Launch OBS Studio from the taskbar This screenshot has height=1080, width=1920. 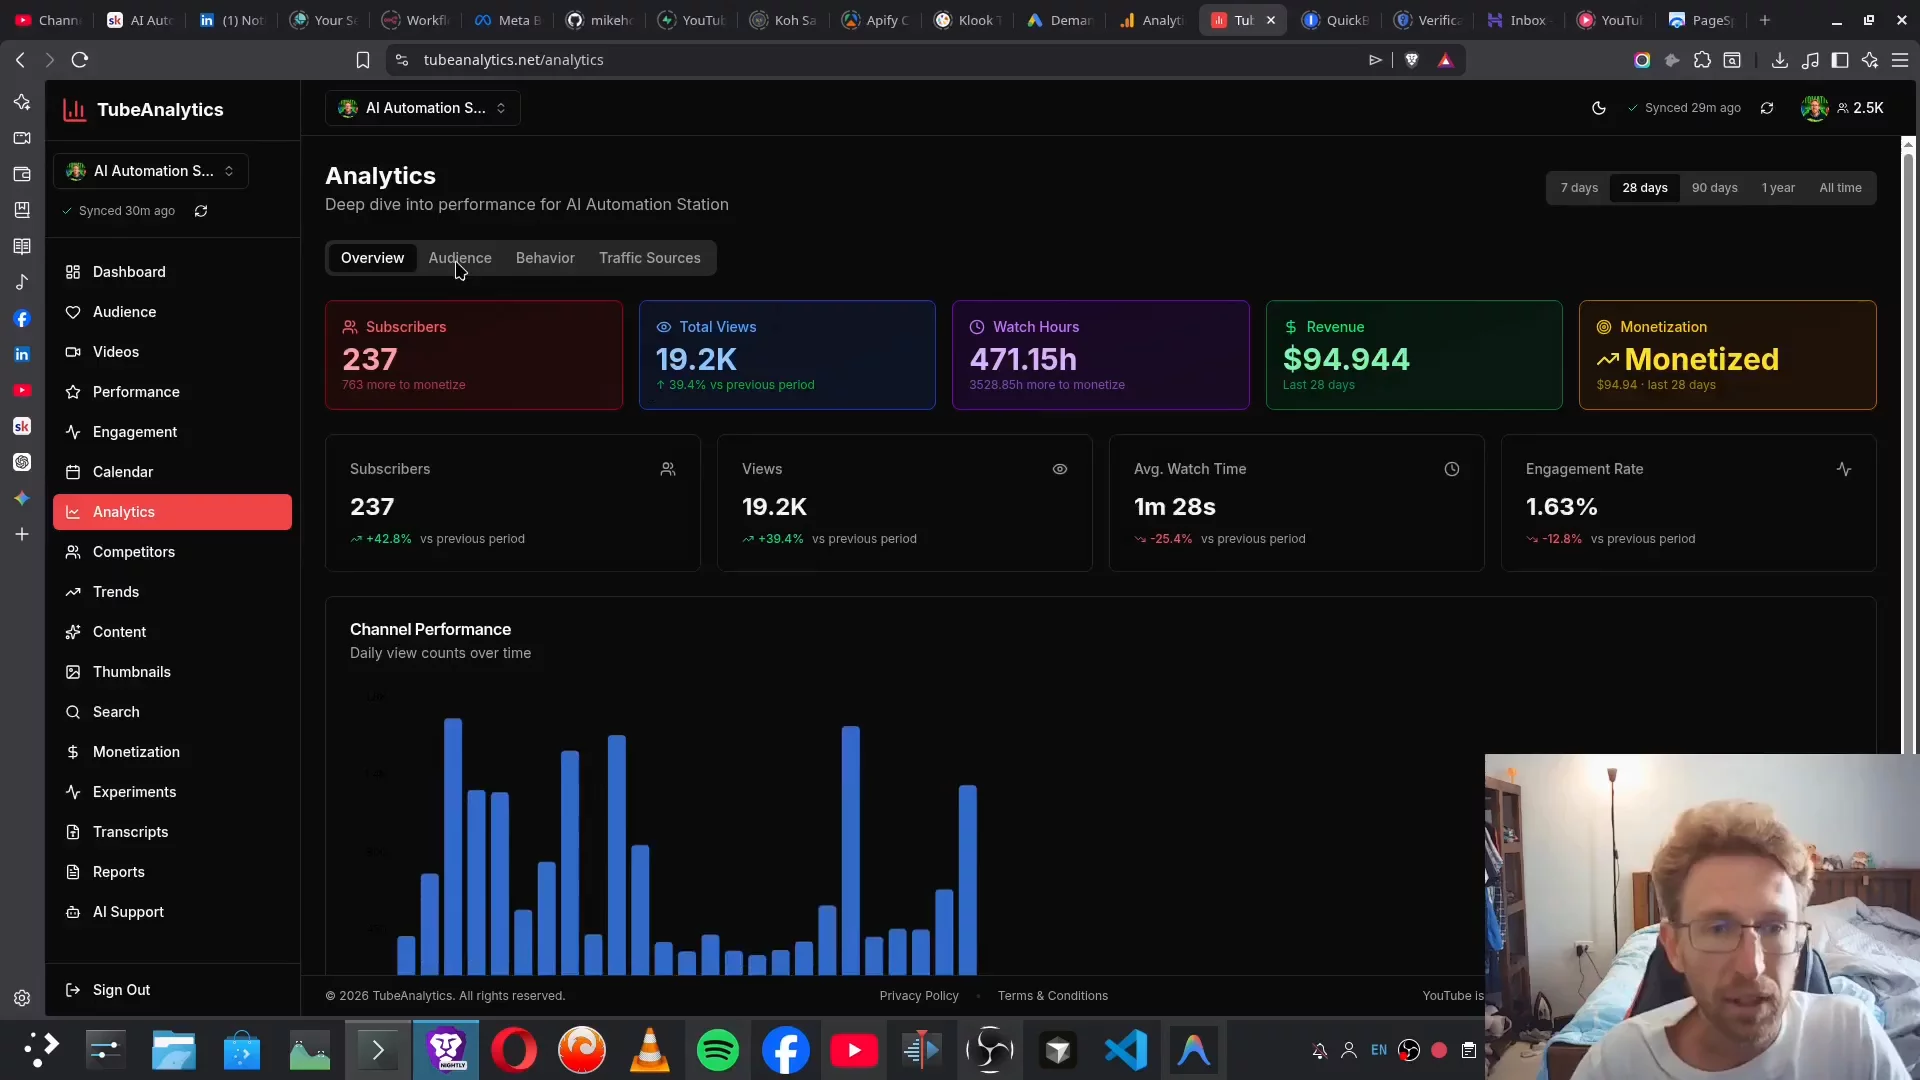pos(989,1050)
